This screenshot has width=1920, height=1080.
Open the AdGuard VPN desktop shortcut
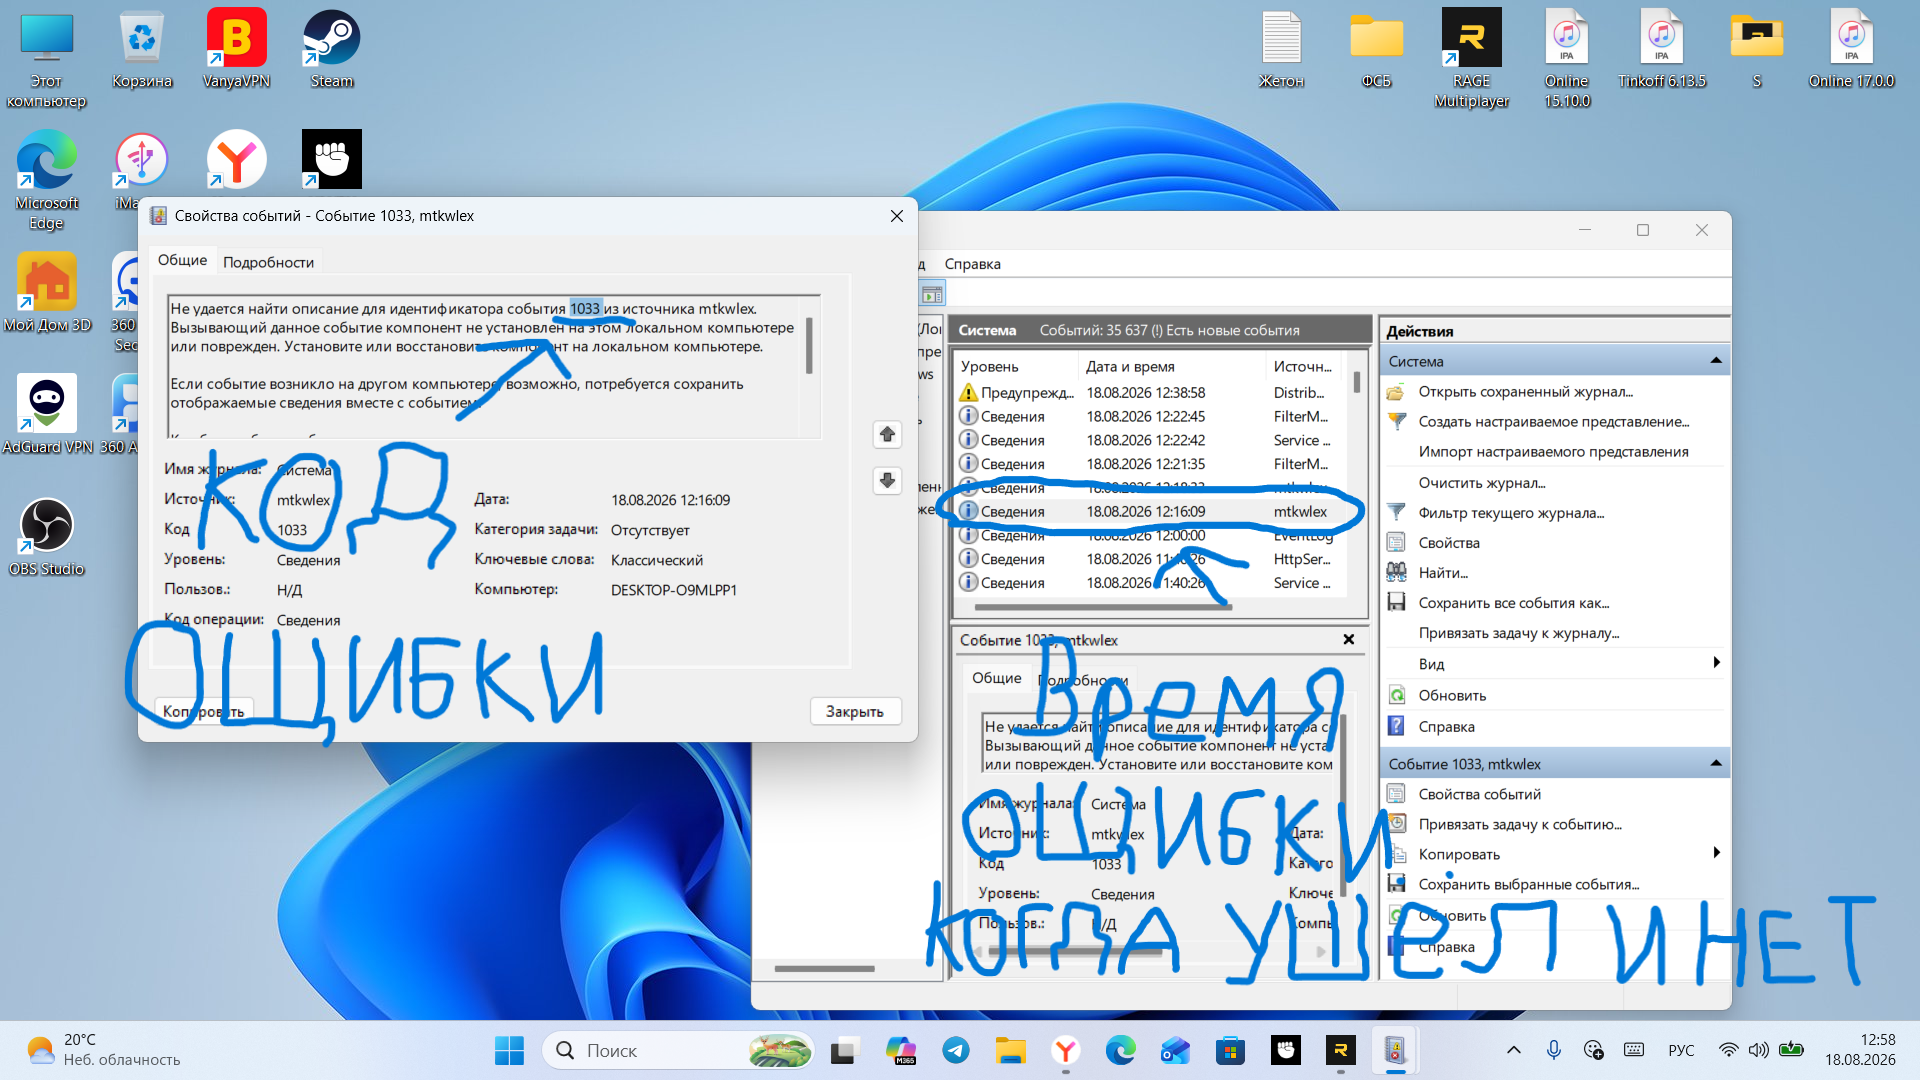46,415
